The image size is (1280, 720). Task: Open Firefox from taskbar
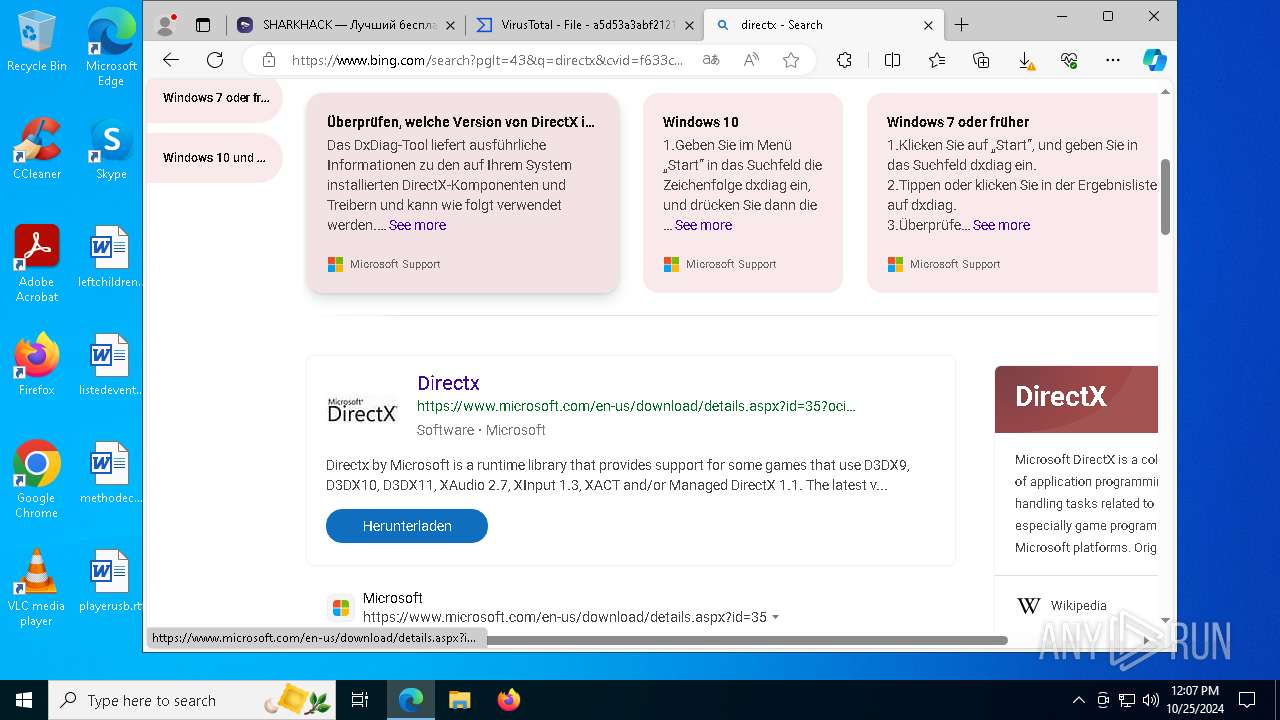pyautogui.click(x=508, y=700)
